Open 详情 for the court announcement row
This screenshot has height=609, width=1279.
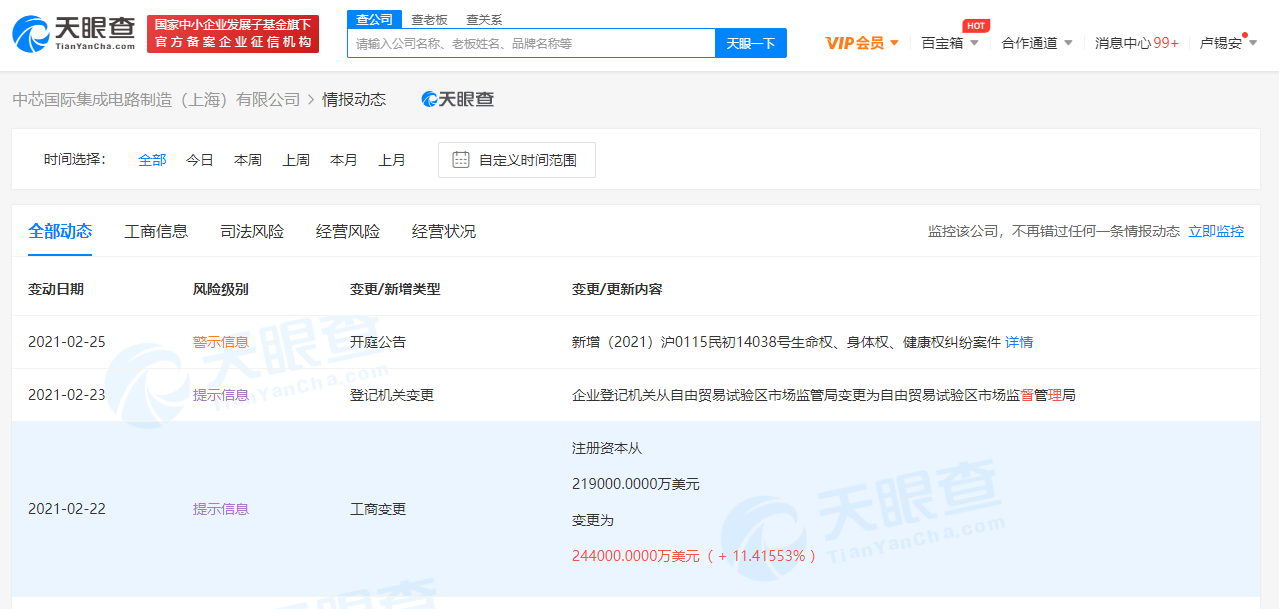pos(1019,342)
